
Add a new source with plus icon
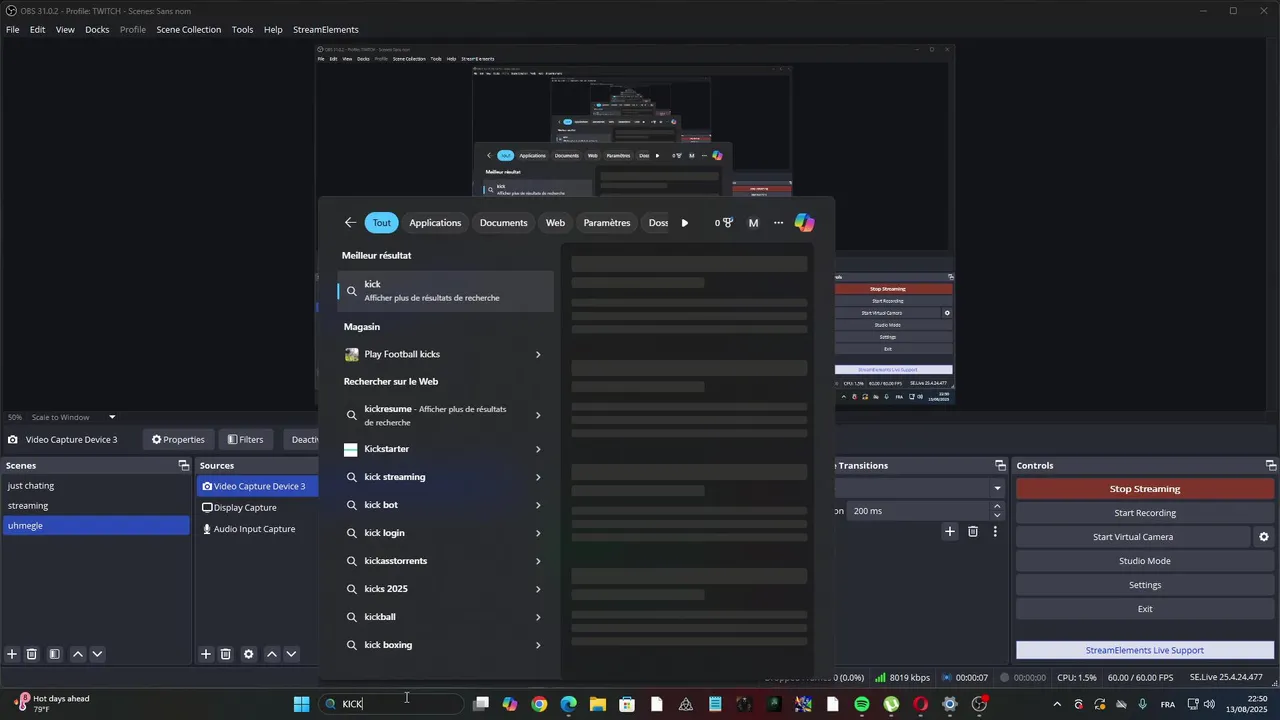pyautogui.click(x=206, y=654)
